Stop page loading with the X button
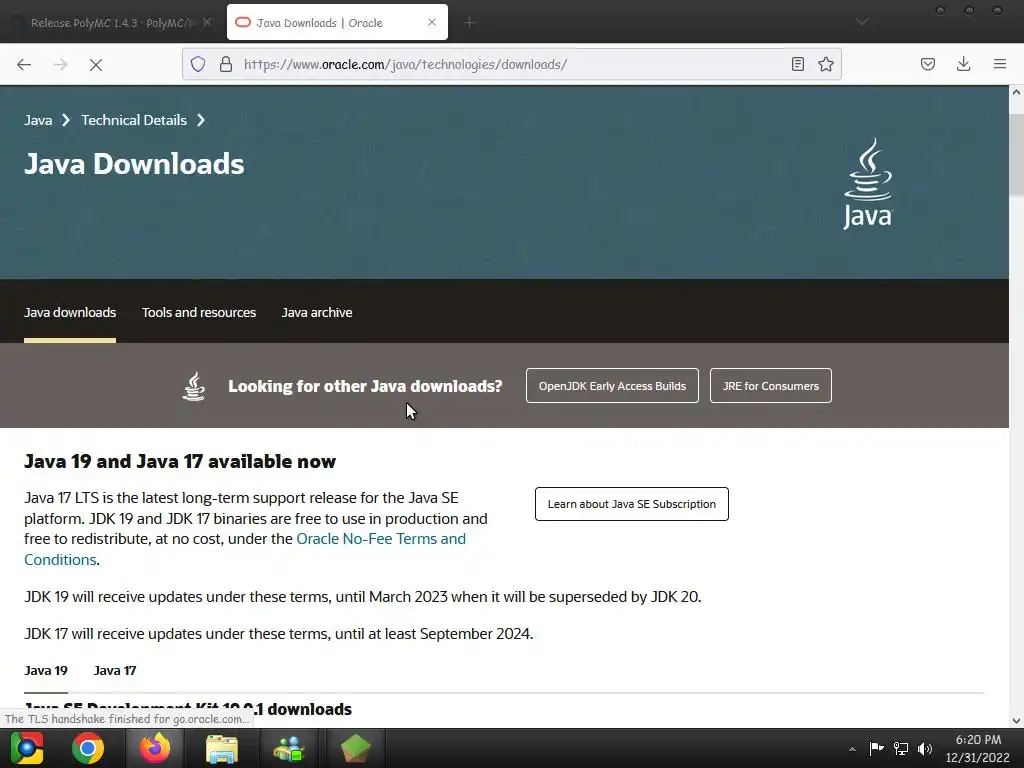 96,64
